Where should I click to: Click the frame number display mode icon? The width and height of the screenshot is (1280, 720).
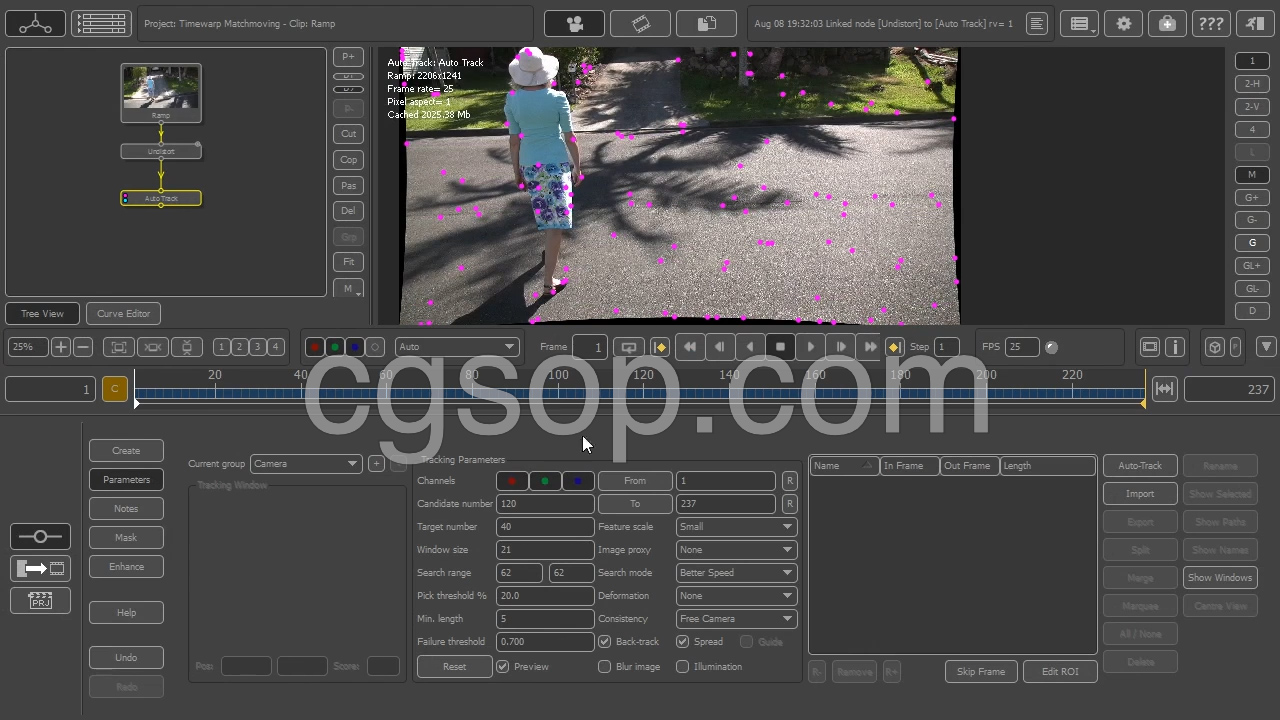[x=629, y=347]
